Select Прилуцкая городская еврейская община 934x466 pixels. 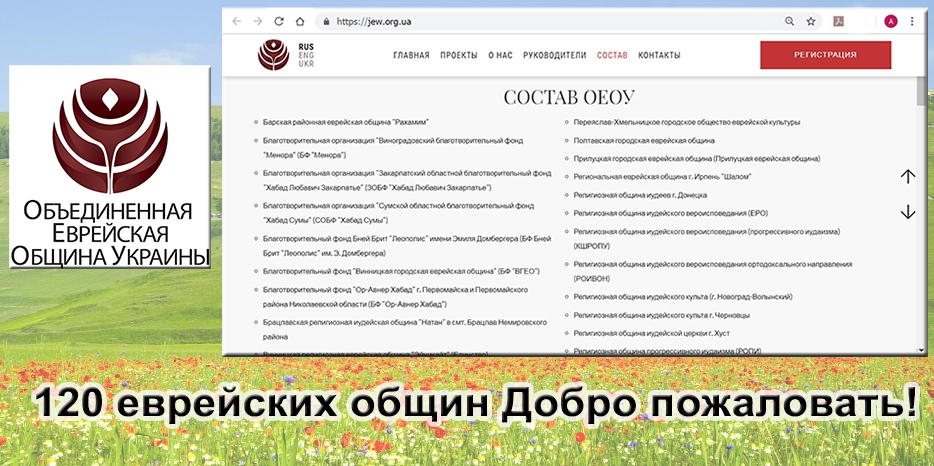point(697,159)
